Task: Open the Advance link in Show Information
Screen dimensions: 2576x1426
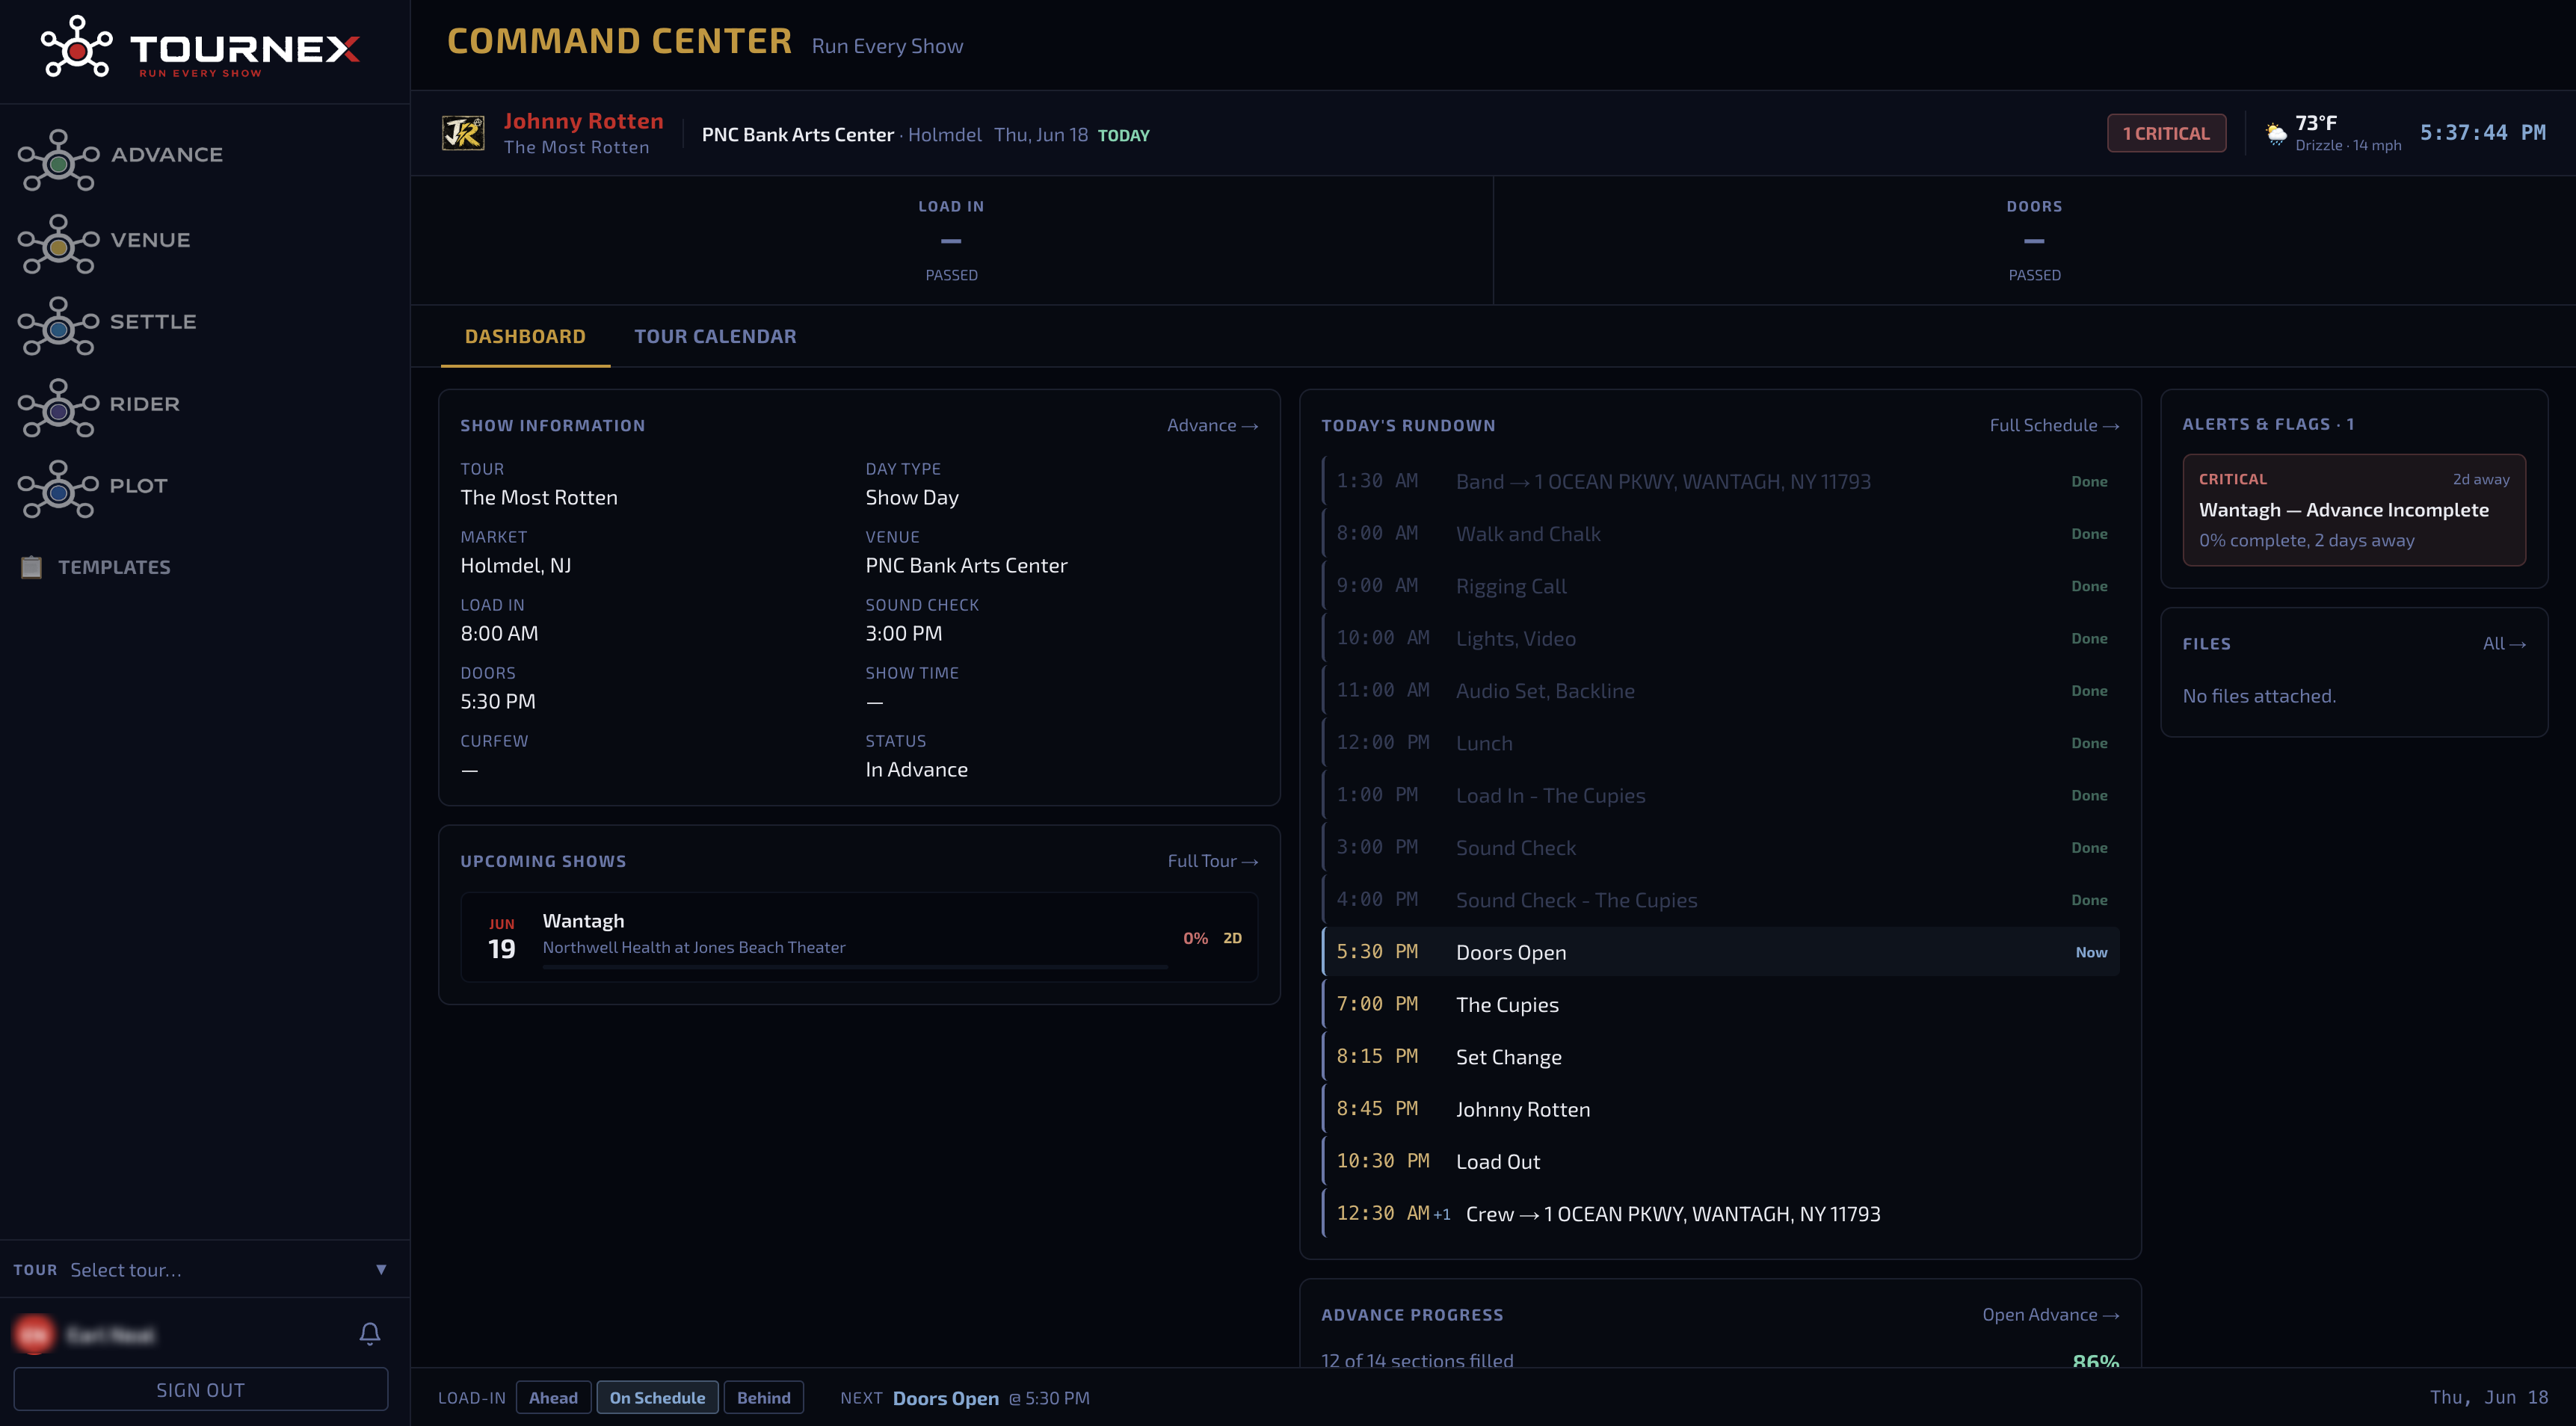Action: click(1212, 426)
